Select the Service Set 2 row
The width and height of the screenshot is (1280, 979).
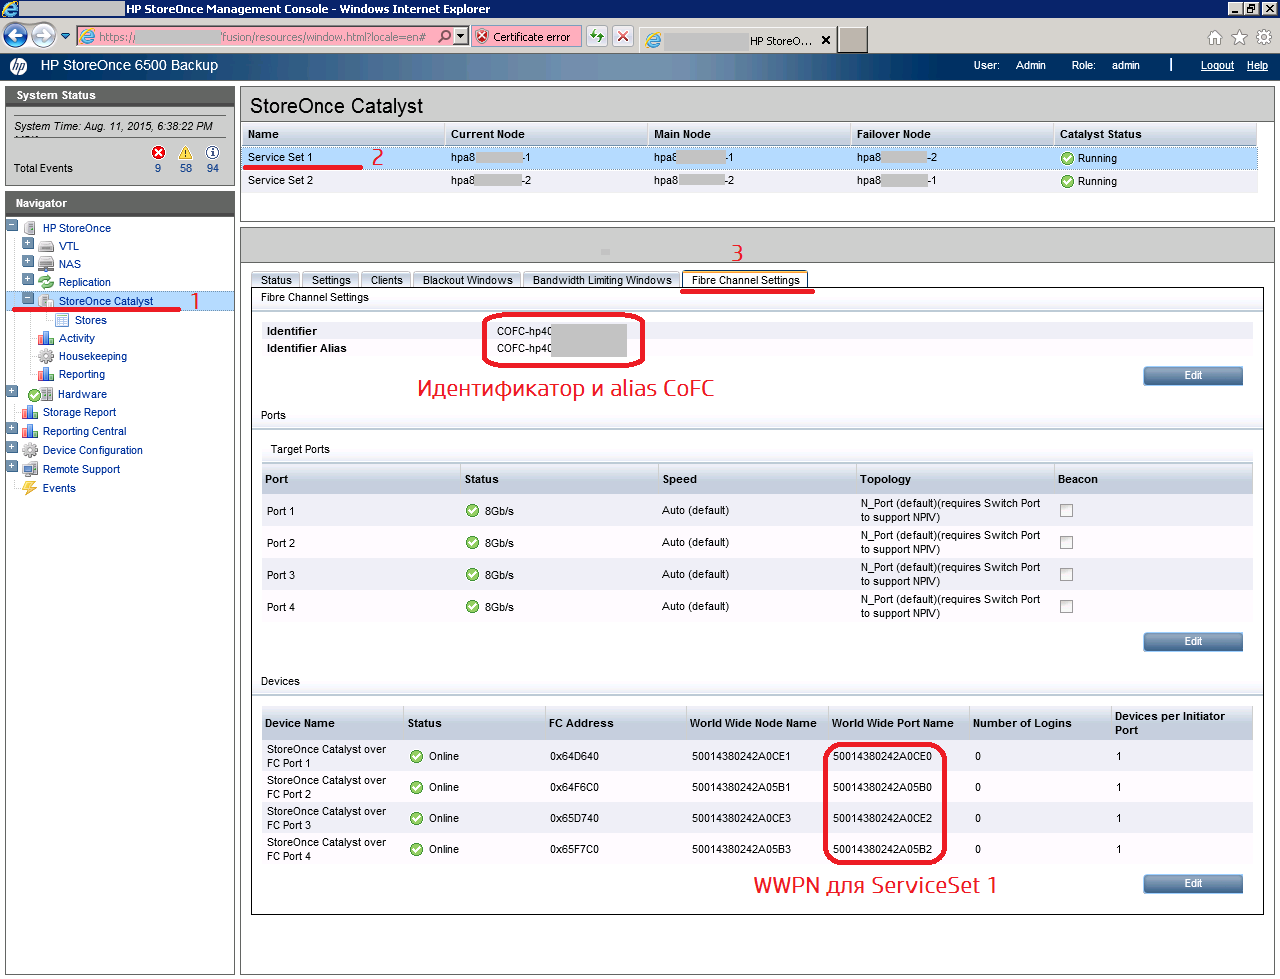pos(750,181)
